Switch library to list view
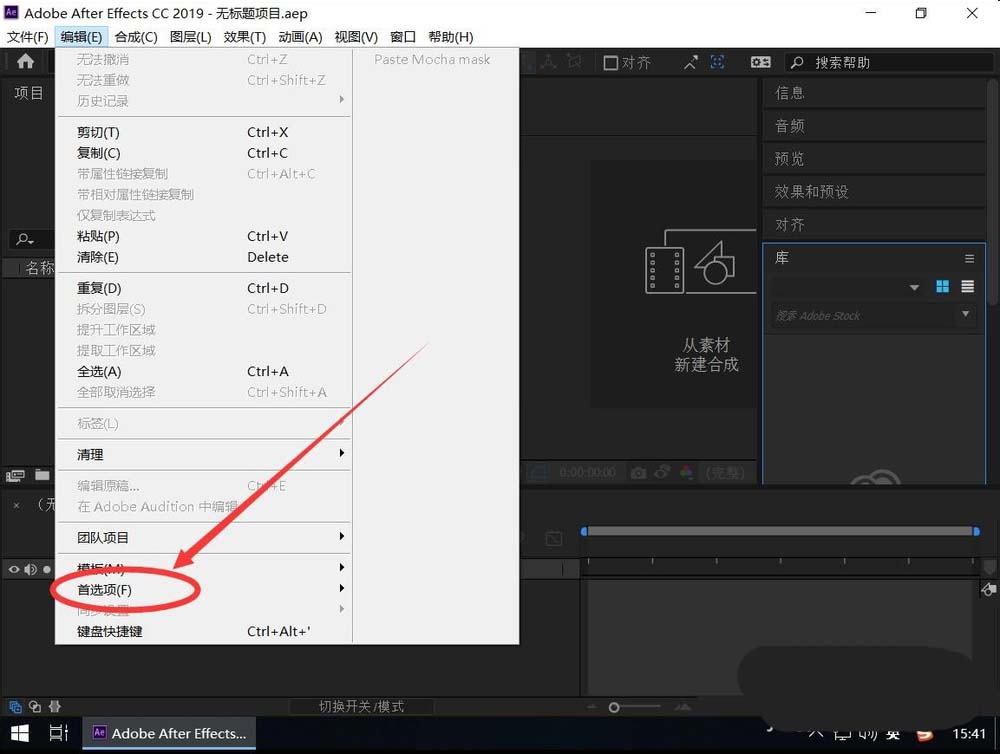1000x754 pixels. [967, 286]
